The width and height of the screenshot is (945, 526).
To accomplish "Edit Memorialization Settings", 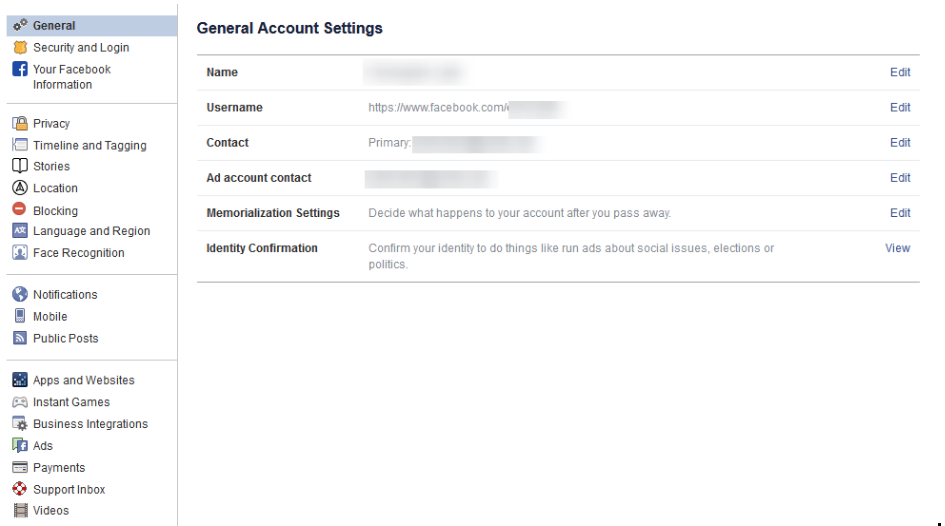I will click(x=900, y=212).
